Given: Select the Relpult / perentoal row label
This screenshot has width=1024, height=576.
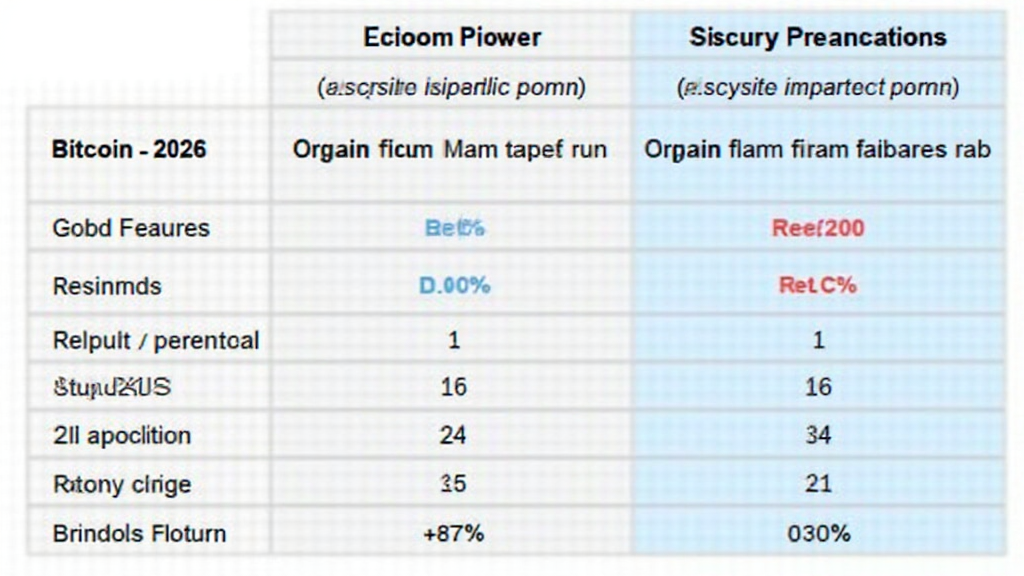Looking at the screenshot, I should pos(155,340).
